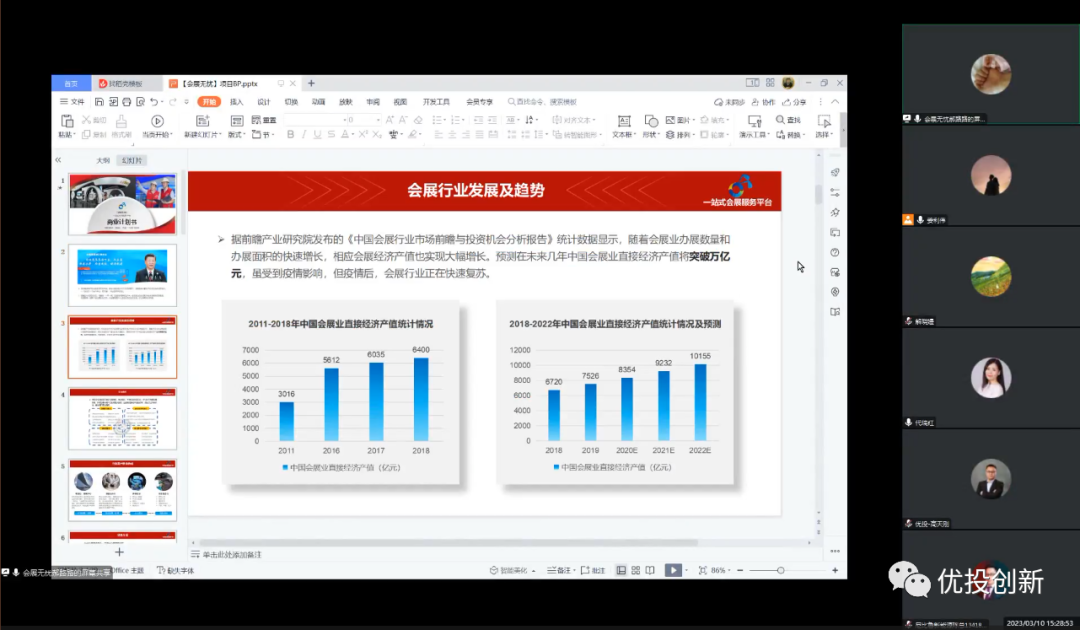The image size is (1080, 630).
Task: Toggle Bold formatting button
Action: click(289, 135)
